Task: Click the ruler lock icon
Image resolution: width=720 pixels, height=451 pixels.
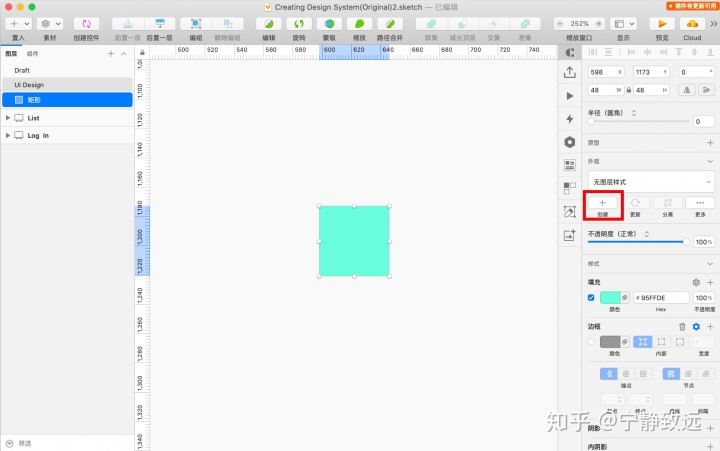Action: (142, 52)
